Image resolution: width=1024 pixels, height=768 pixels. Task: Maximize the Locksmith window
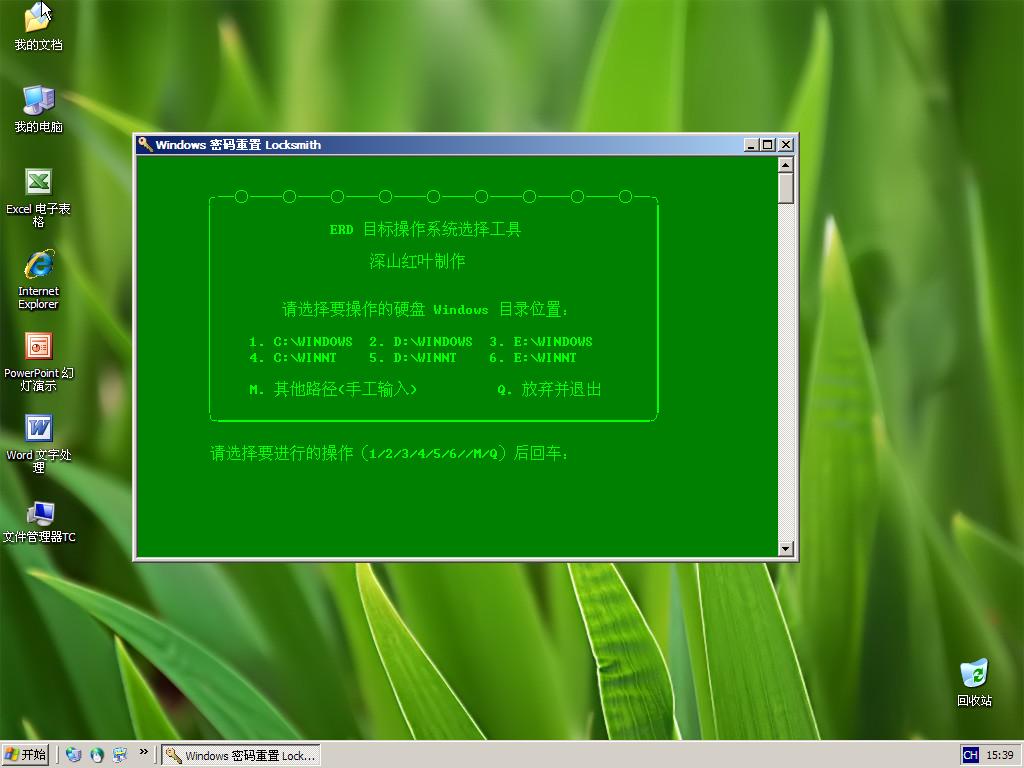point(768,145)
